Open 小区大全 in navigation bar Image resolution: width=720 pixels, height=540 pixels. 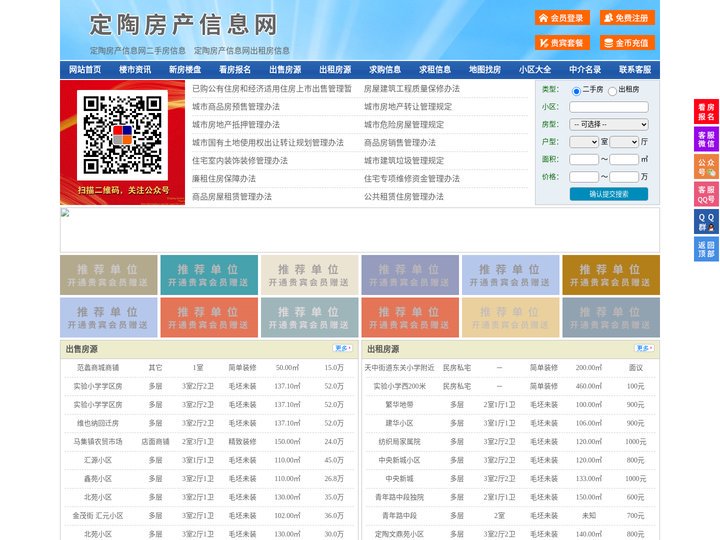click(535, 70)
